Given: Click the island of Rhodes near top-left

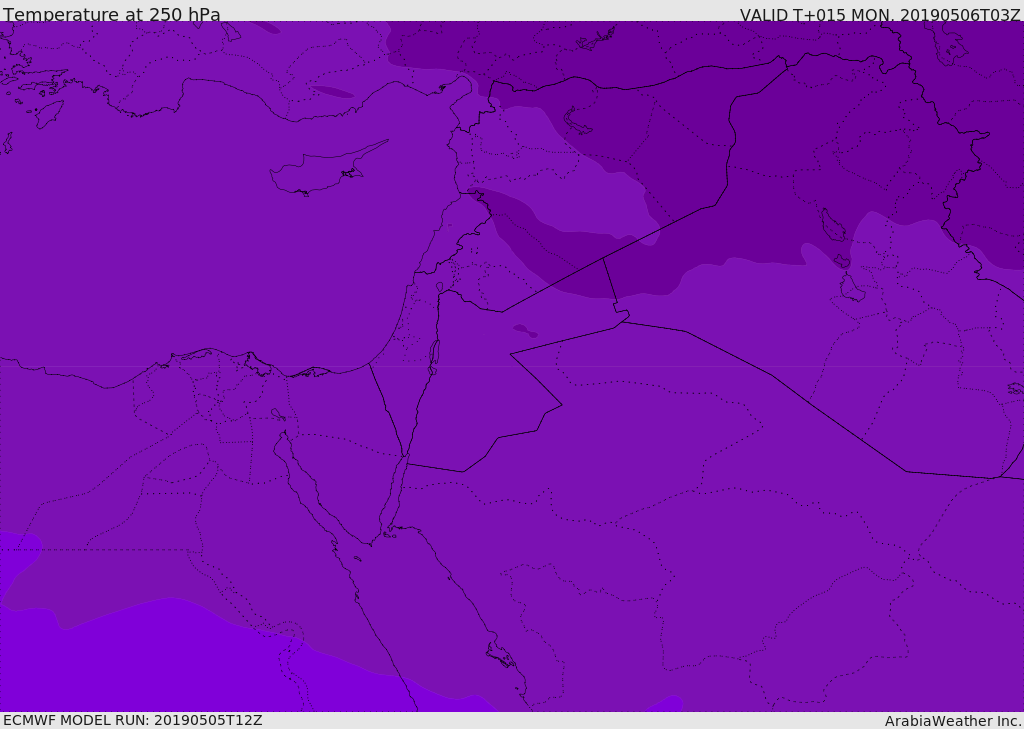Looking at the screenshot, I should click(x=49, y=113).
